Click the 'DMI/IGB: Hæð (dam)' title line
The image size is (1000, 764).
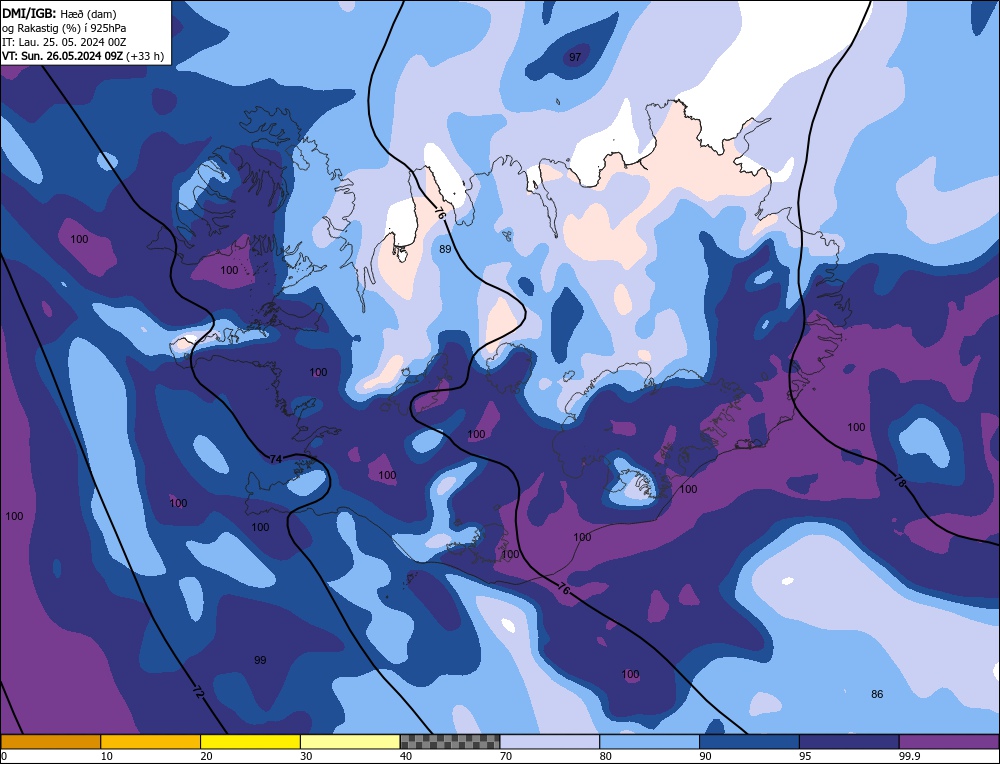[x=59, y=13]
